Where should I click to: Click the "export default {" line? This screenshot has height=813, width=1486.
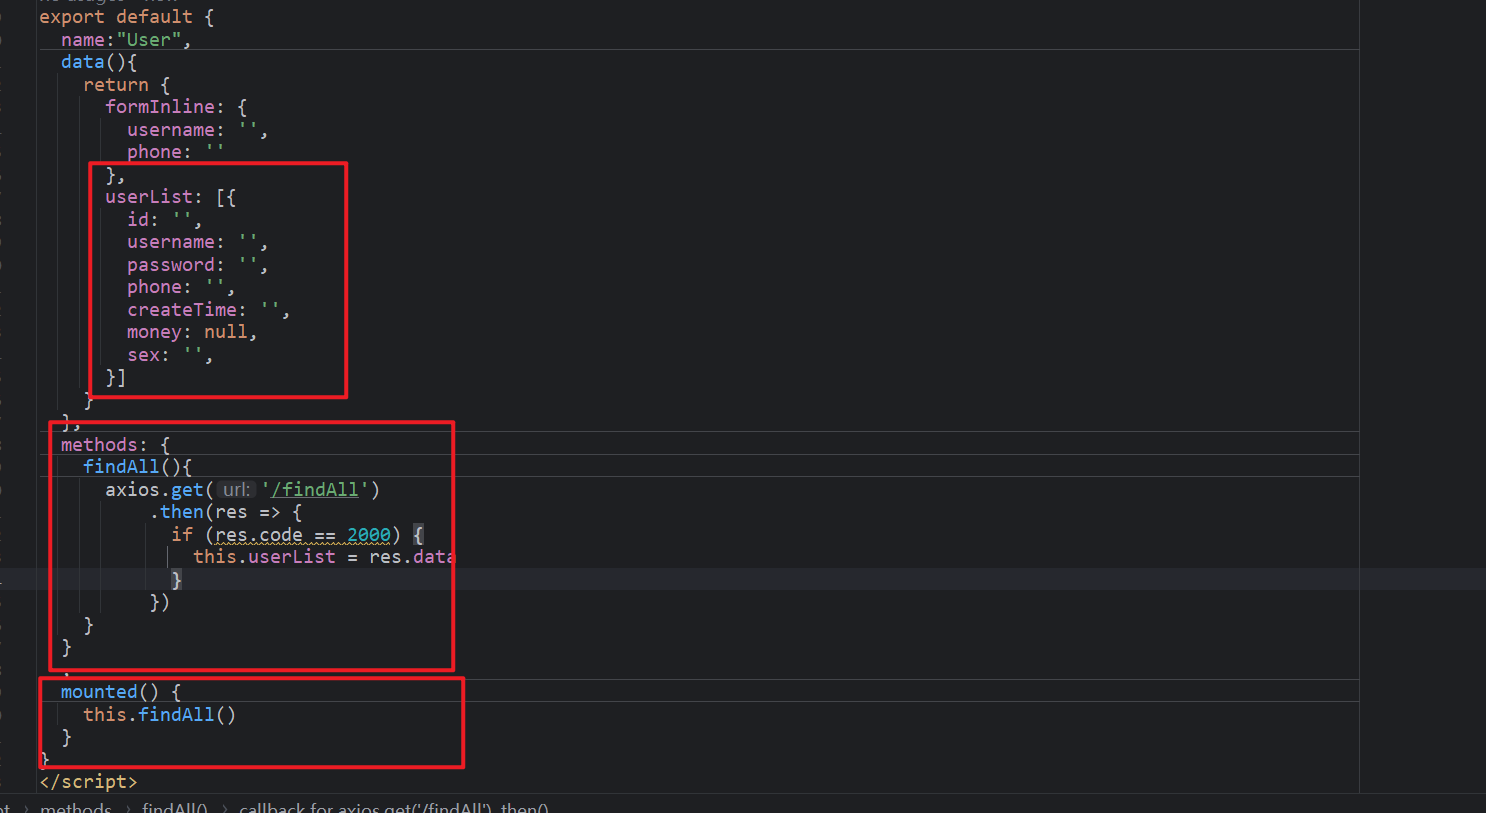point(126,17)
